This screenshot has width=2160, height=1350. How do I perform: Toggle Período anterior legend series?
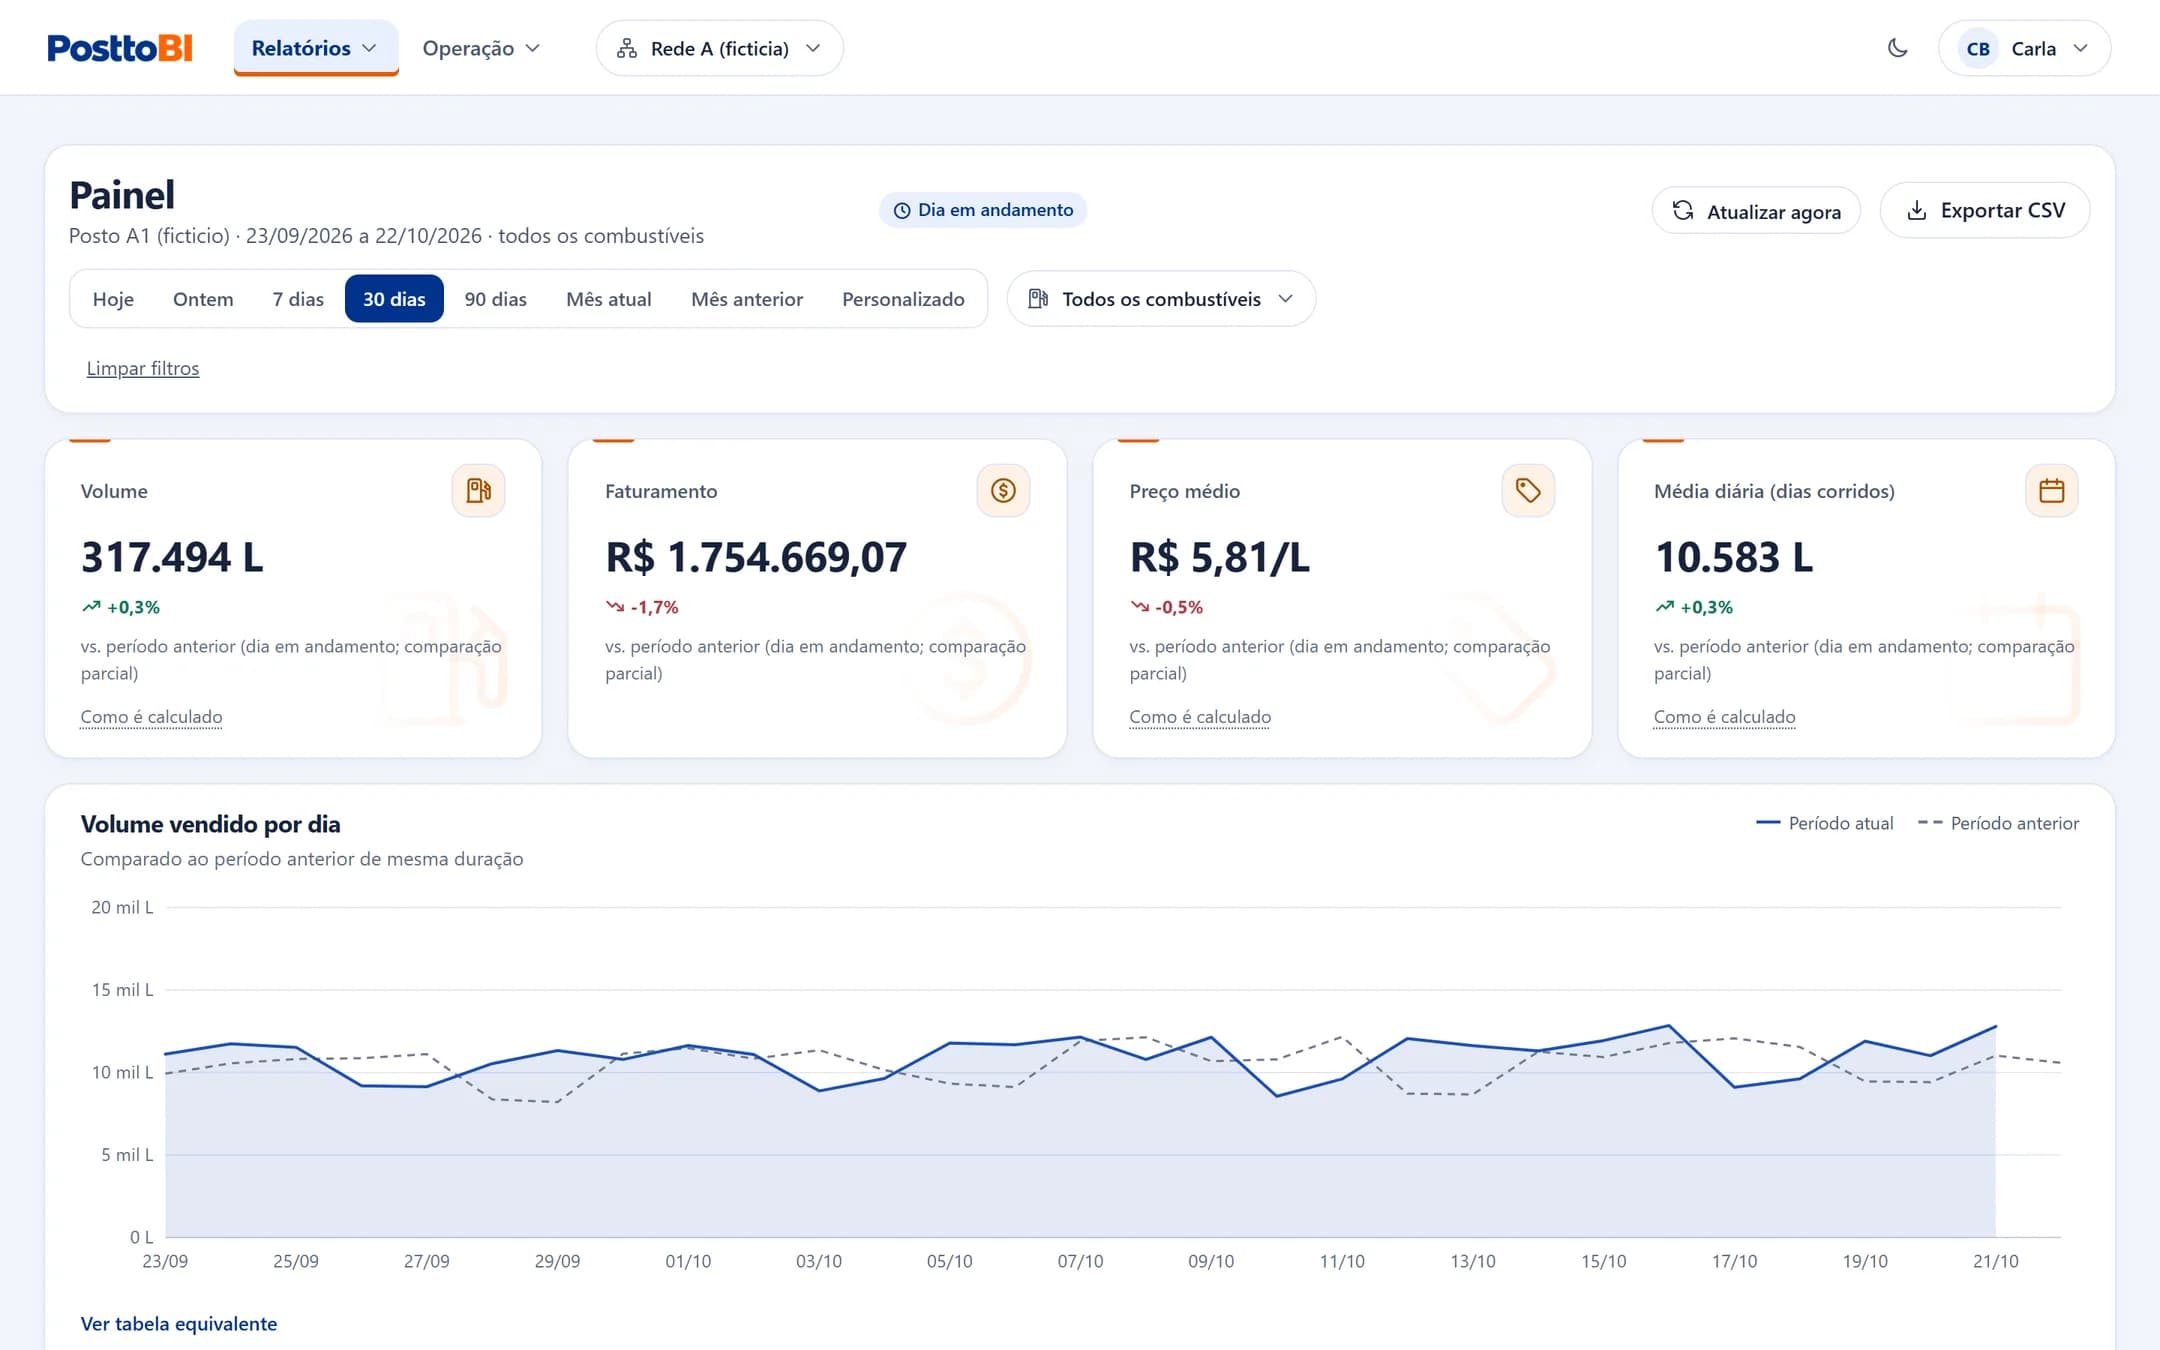point(1998,823)
